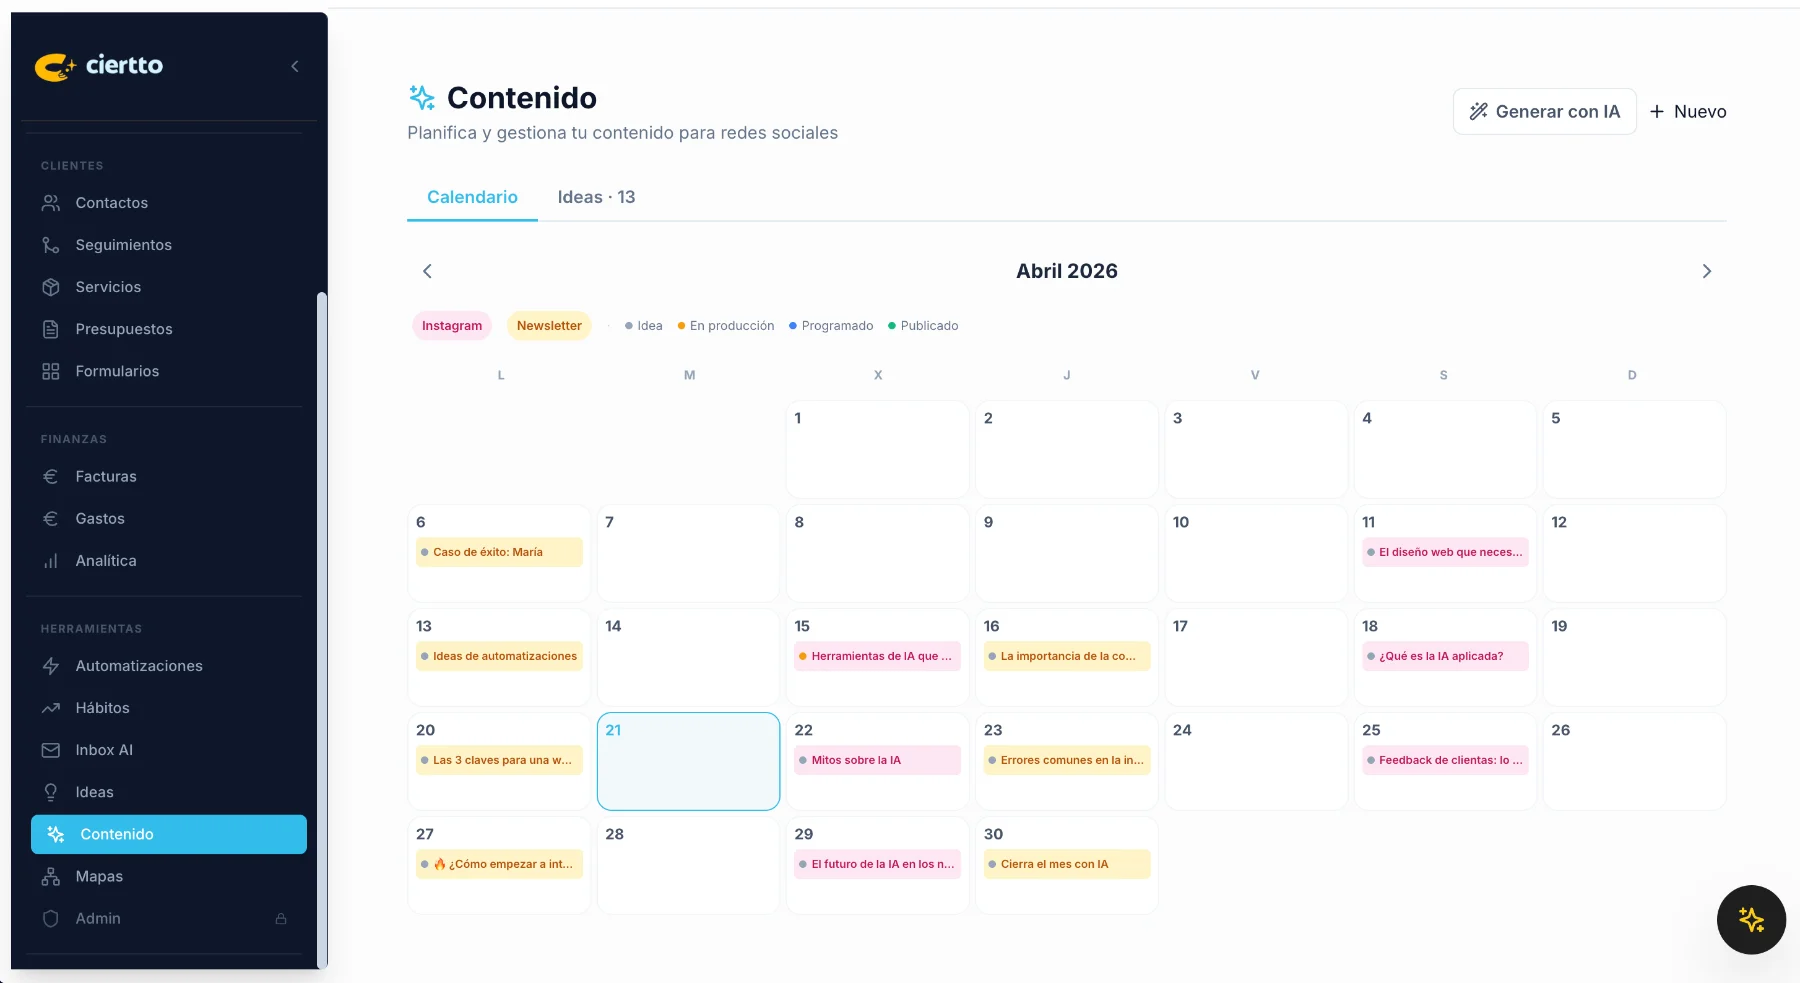Advance to the next month
This screenshot has height=983, width=1800.
[1706, 271]
